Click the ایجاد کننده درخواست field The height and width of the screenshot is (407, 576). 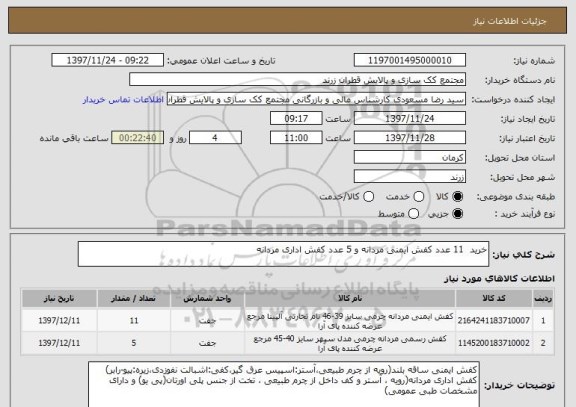point(316,99)
